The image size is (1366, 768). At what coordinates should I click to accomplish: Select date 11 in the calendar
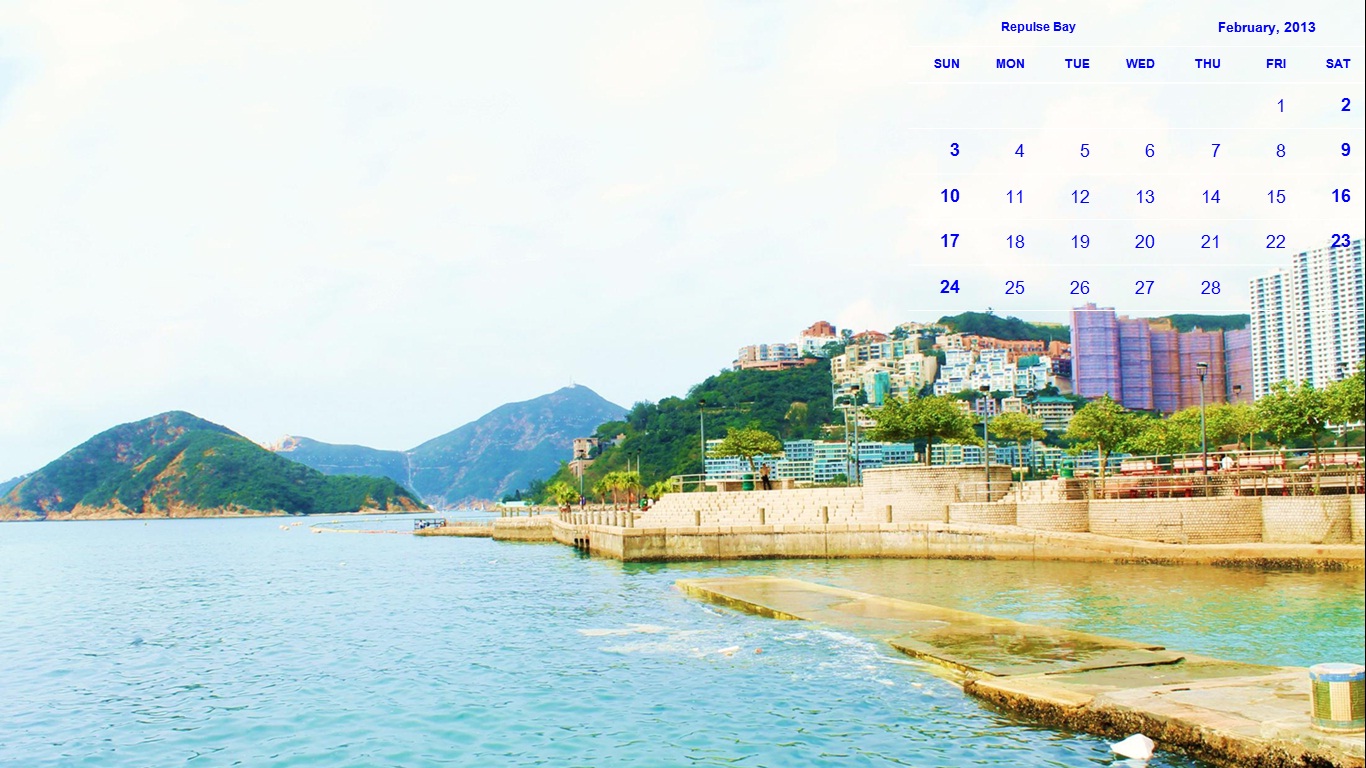[x=1015, y=197]
